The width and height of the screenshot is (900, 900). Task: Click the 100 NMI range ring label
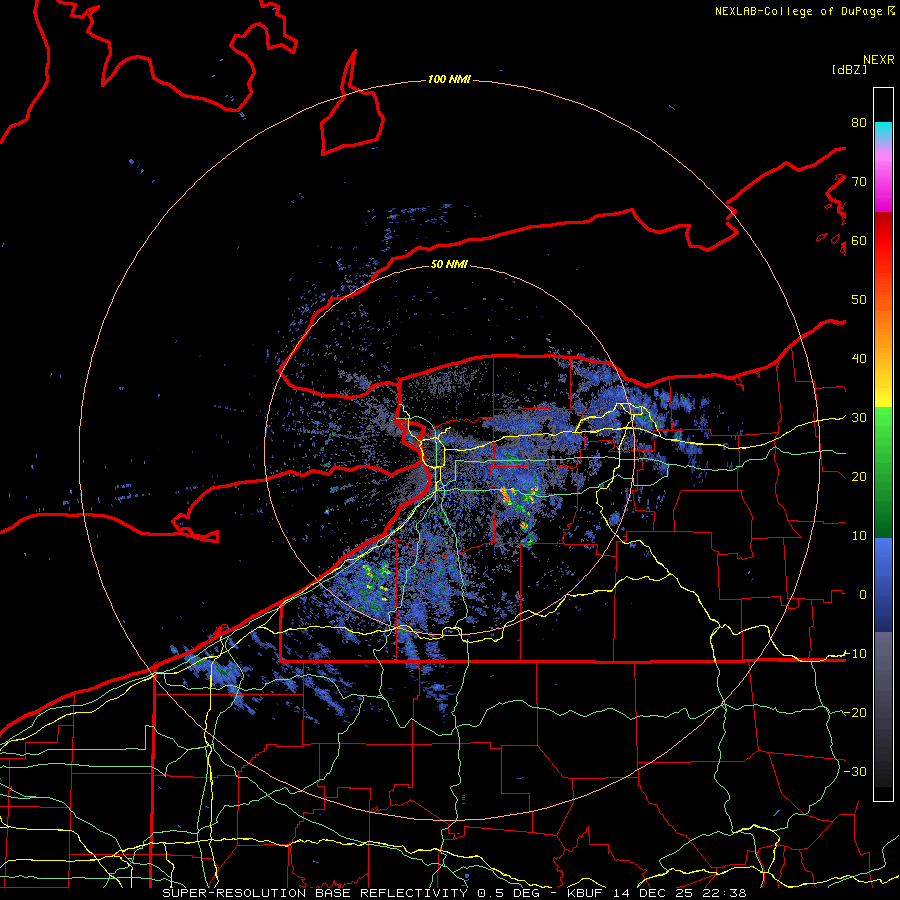tap(449, 79)
